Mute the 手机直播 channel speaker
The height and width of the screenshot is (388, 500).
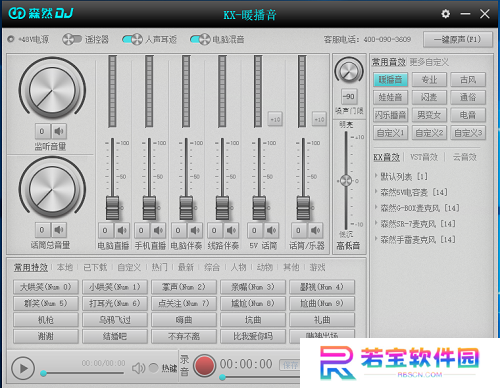[x=158, y=230]
